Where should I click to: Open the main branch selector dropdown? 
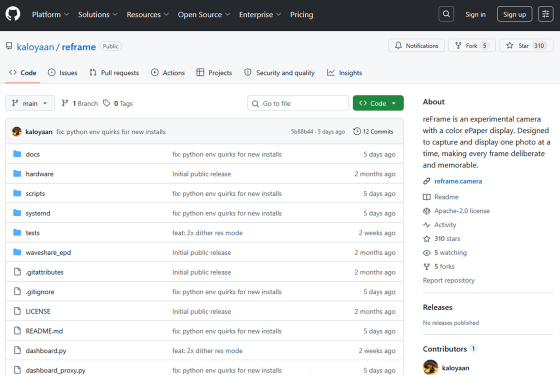(30, 103)
